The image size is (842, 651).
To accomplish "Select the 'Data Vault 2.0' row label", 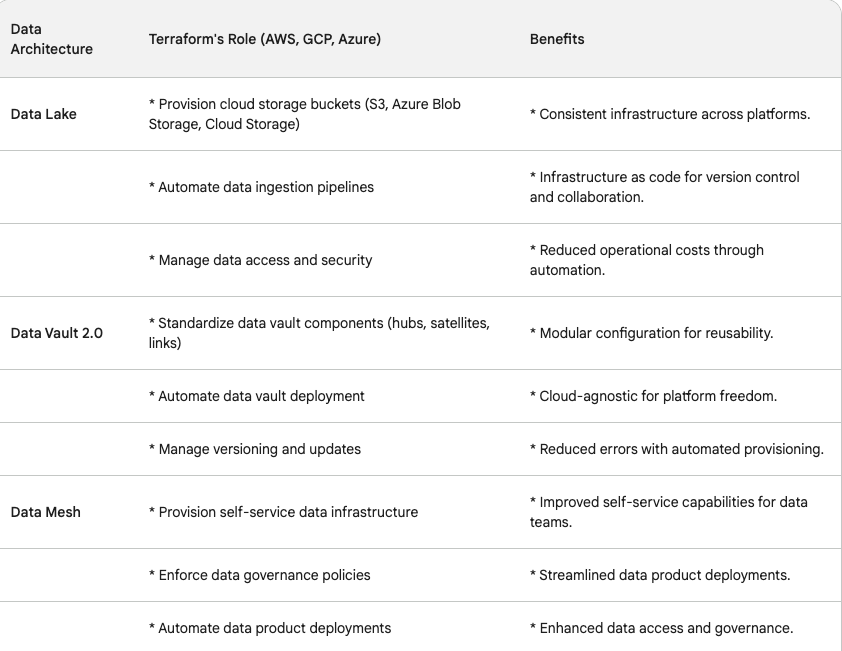I will point(56,333).
